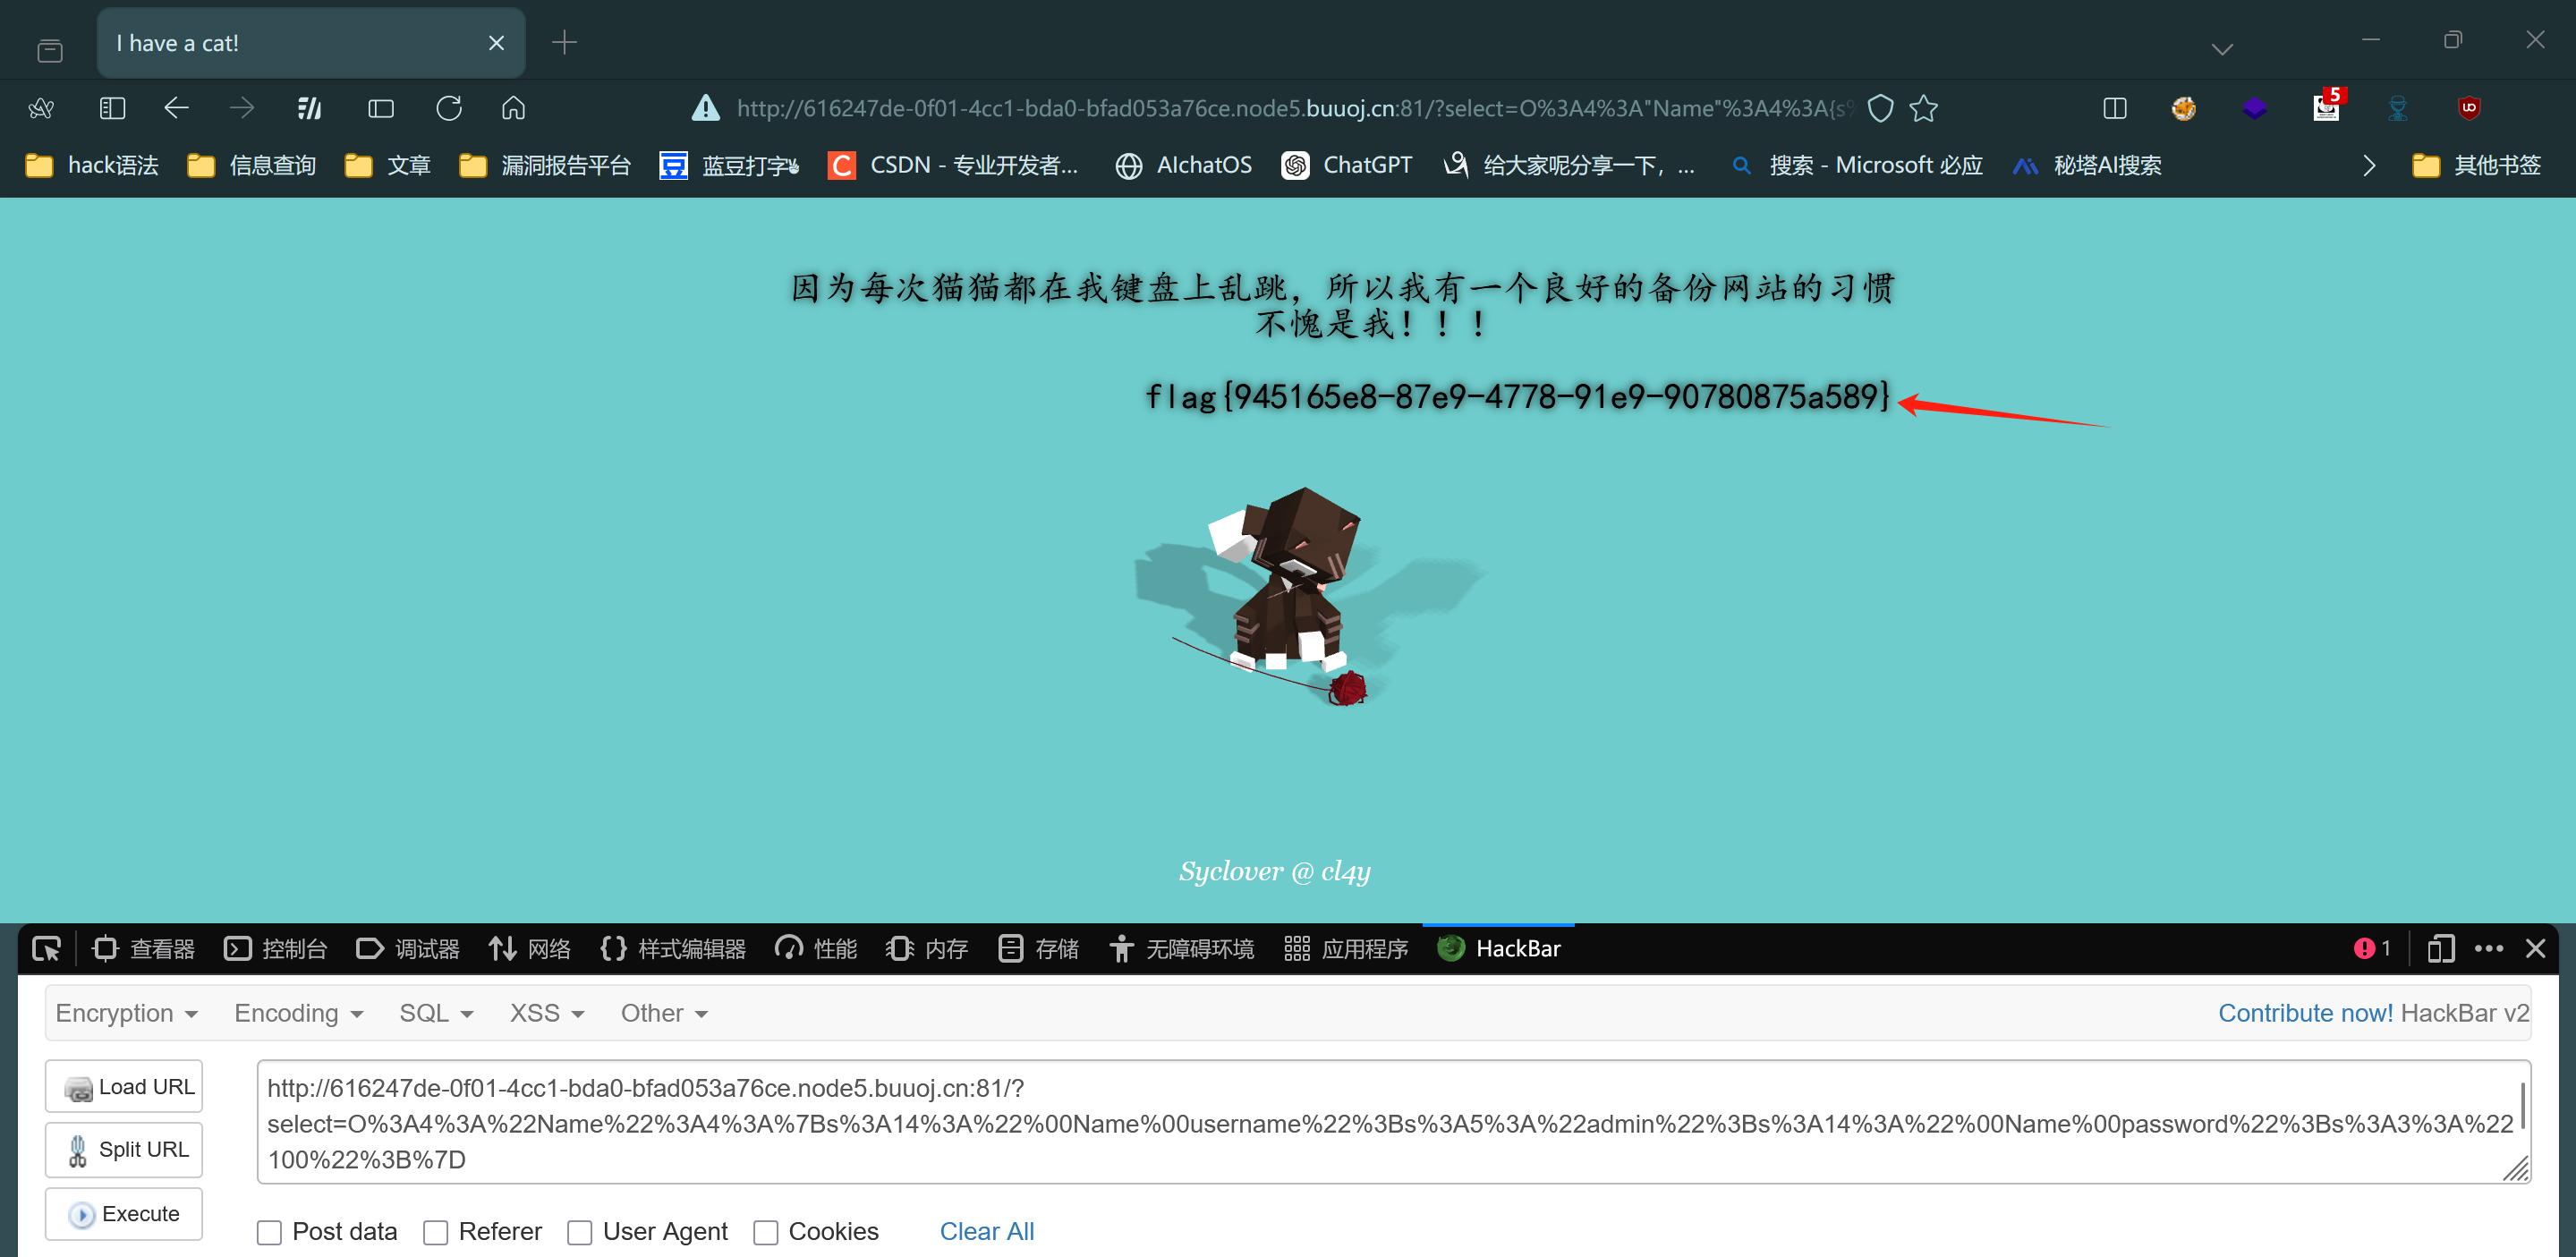Screen dimensions: 2576x1257
Task: Check the Referer option in HackBar
Action: pos(435,1231)
